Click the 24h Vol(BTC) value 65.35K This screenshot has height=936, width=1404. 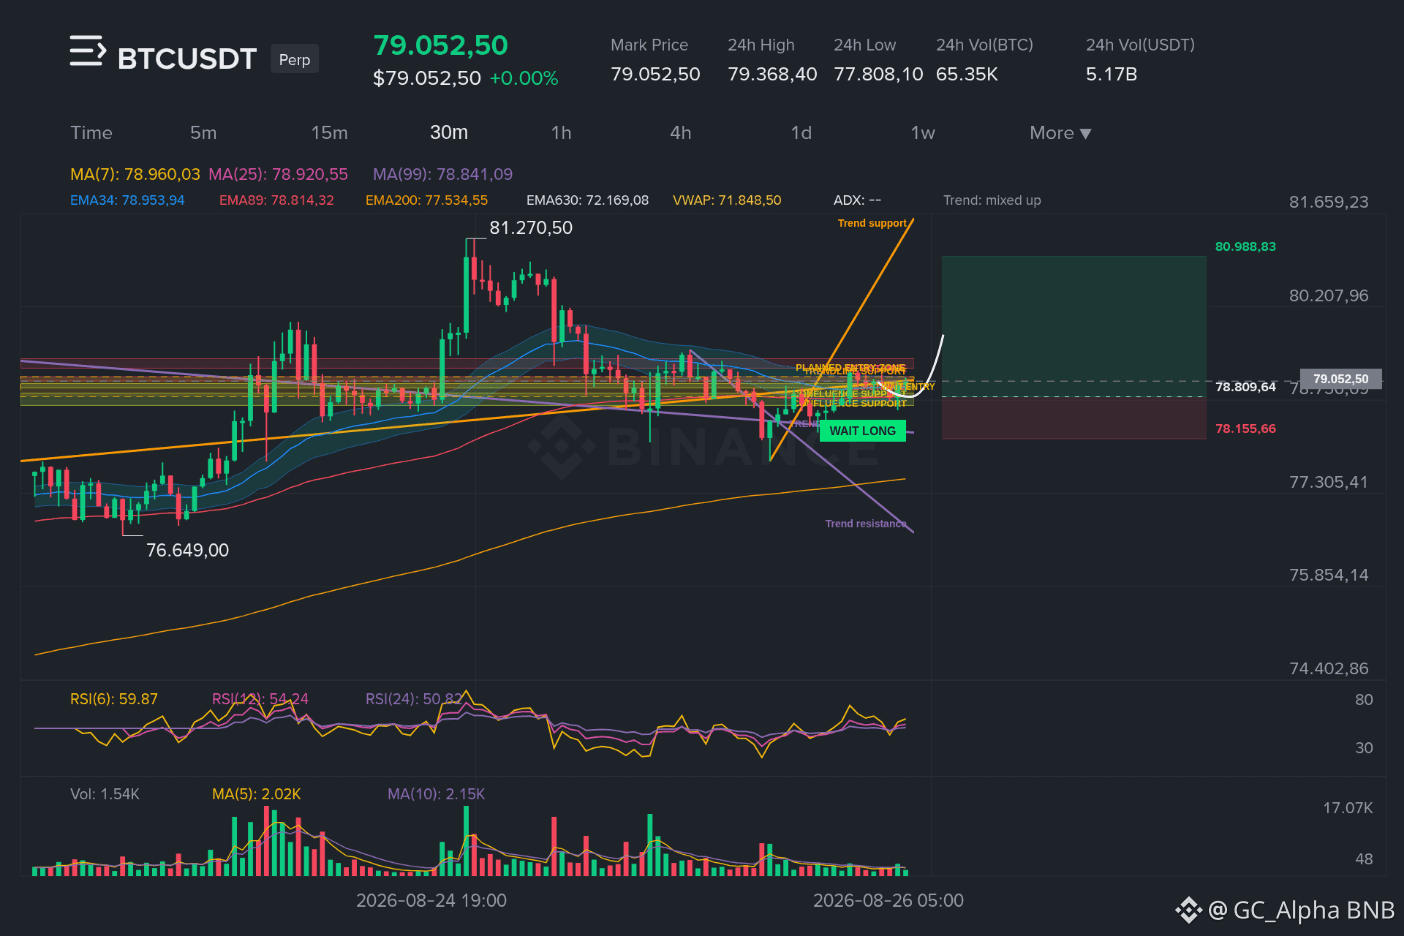click(967, 74)
